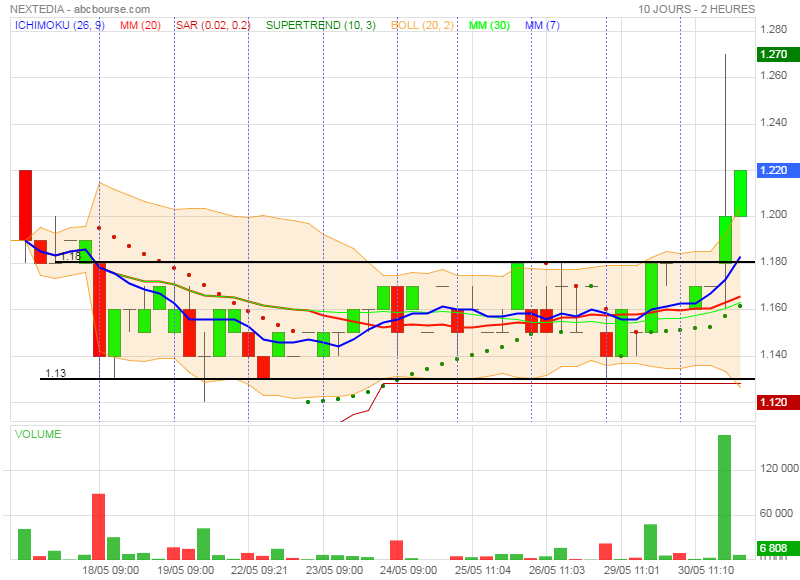Click the blue 1.220 price tag
This screenshot has height=580, width=800.
click(778, 170)
